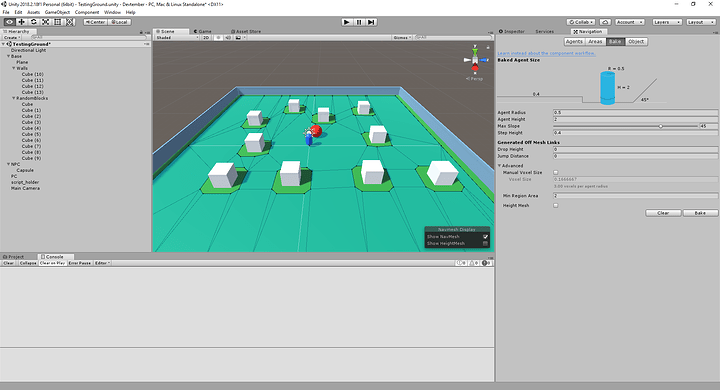
Task: Switch to Navigation Object tab
Action: [x=636, y=42]
